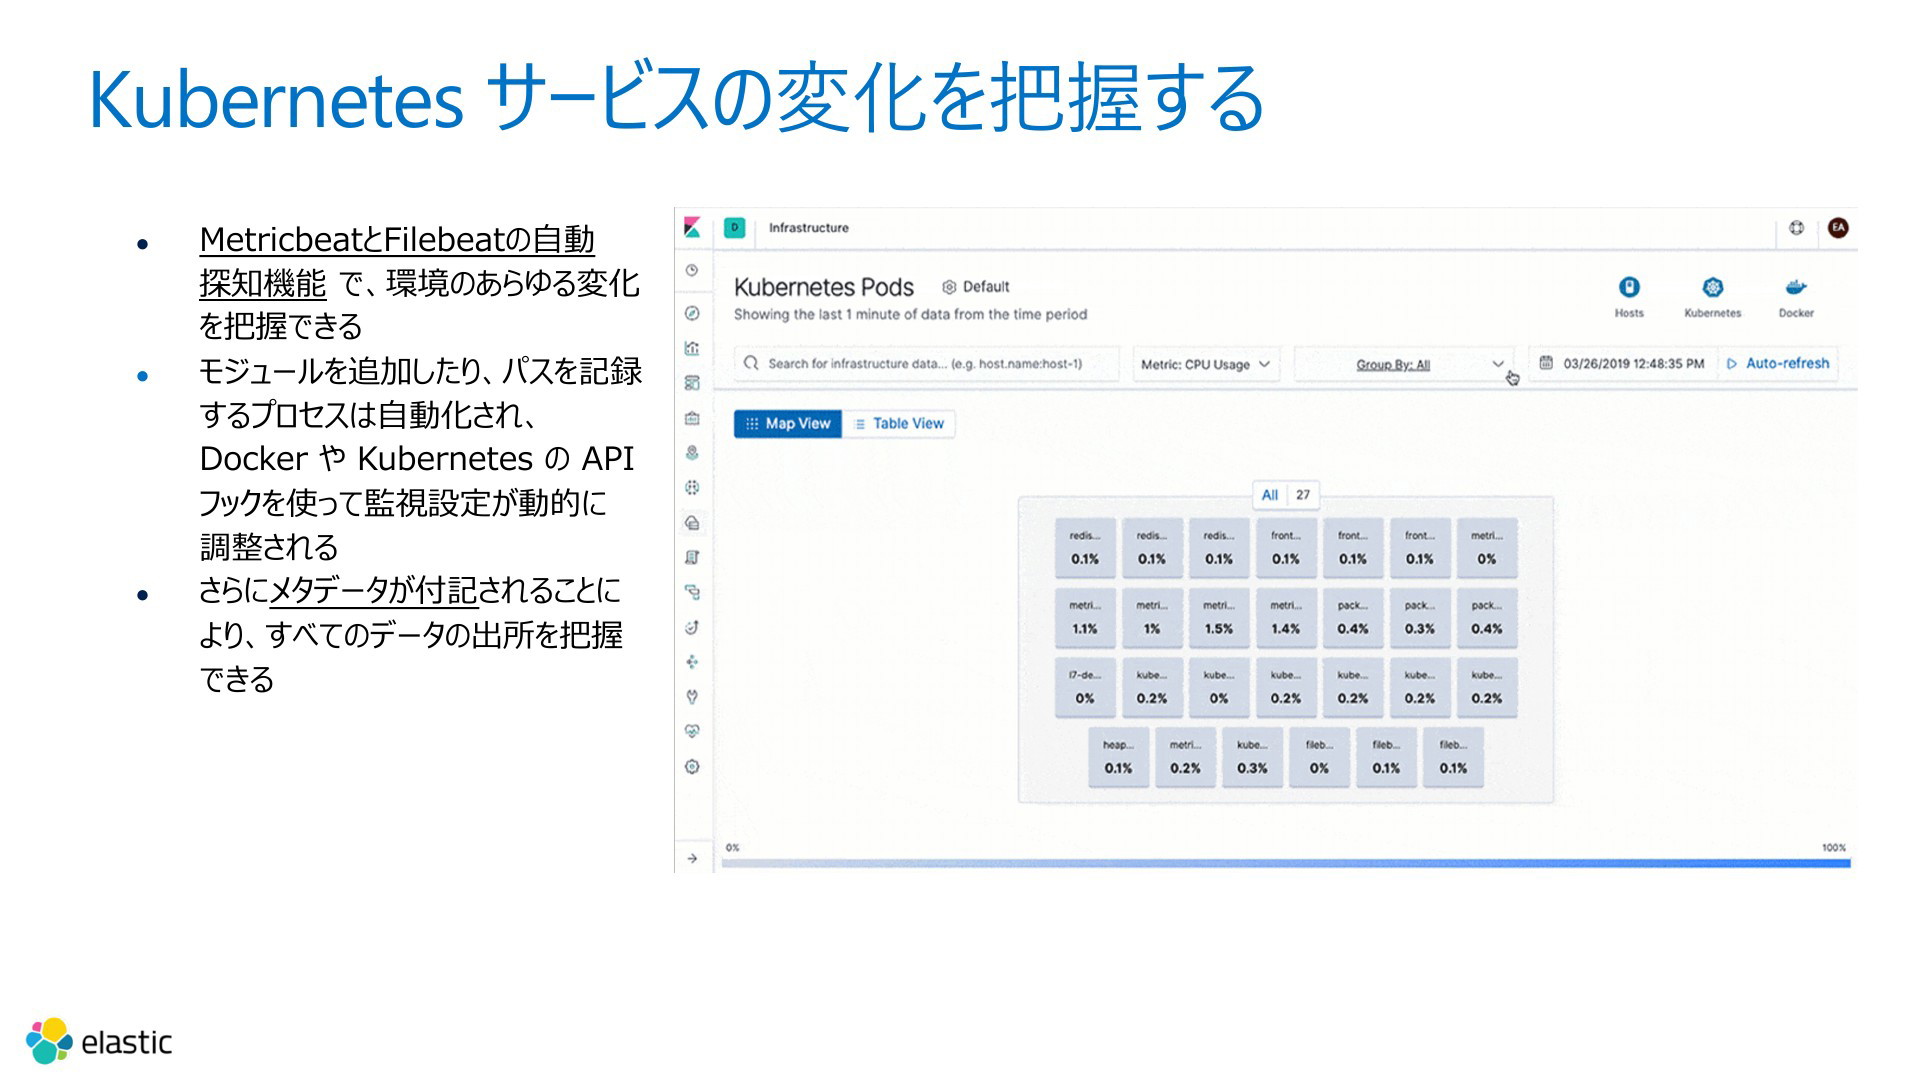Viewport: 1920px width, 1080px height.
Task: Click the Infrastructure breadcrumb label
Action: coord(808,228)
